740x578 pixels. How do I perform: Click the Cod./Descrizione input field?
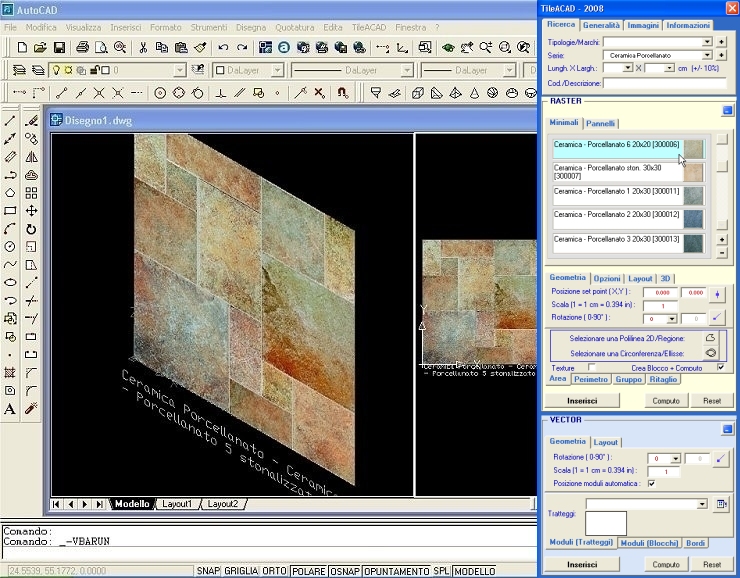664,83
